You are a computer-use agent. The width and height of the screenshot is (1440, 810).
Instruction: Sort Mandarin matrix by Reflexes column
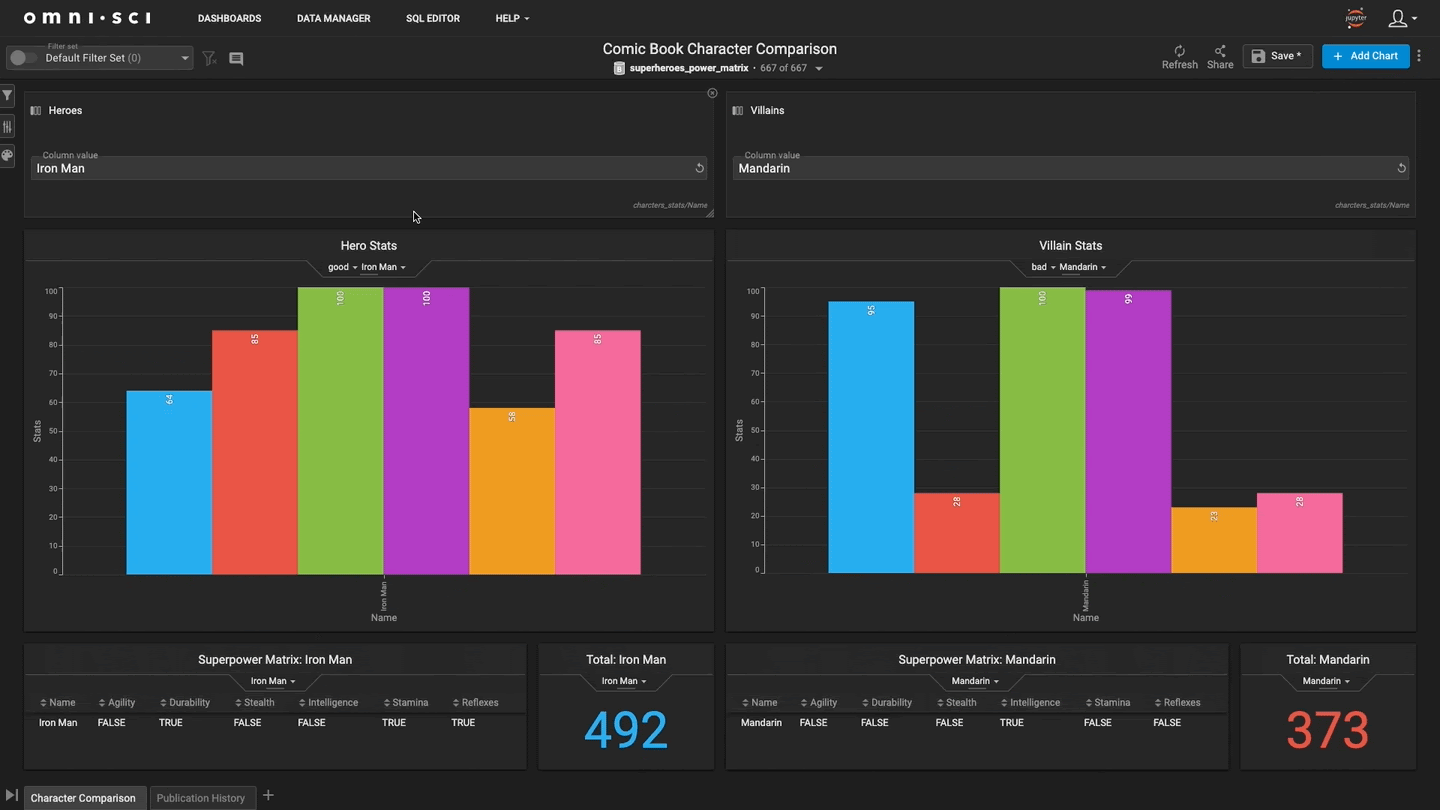click(x=1176, y=703)
